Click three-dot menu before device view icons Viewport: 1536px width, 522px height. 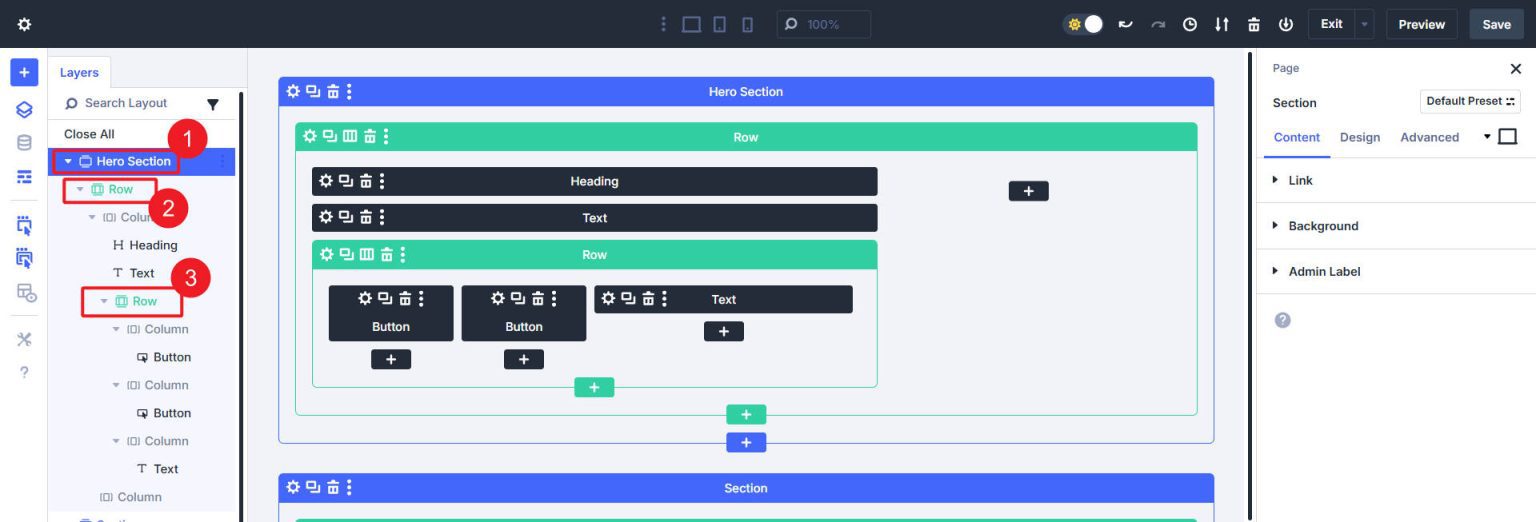pos(663,24)
